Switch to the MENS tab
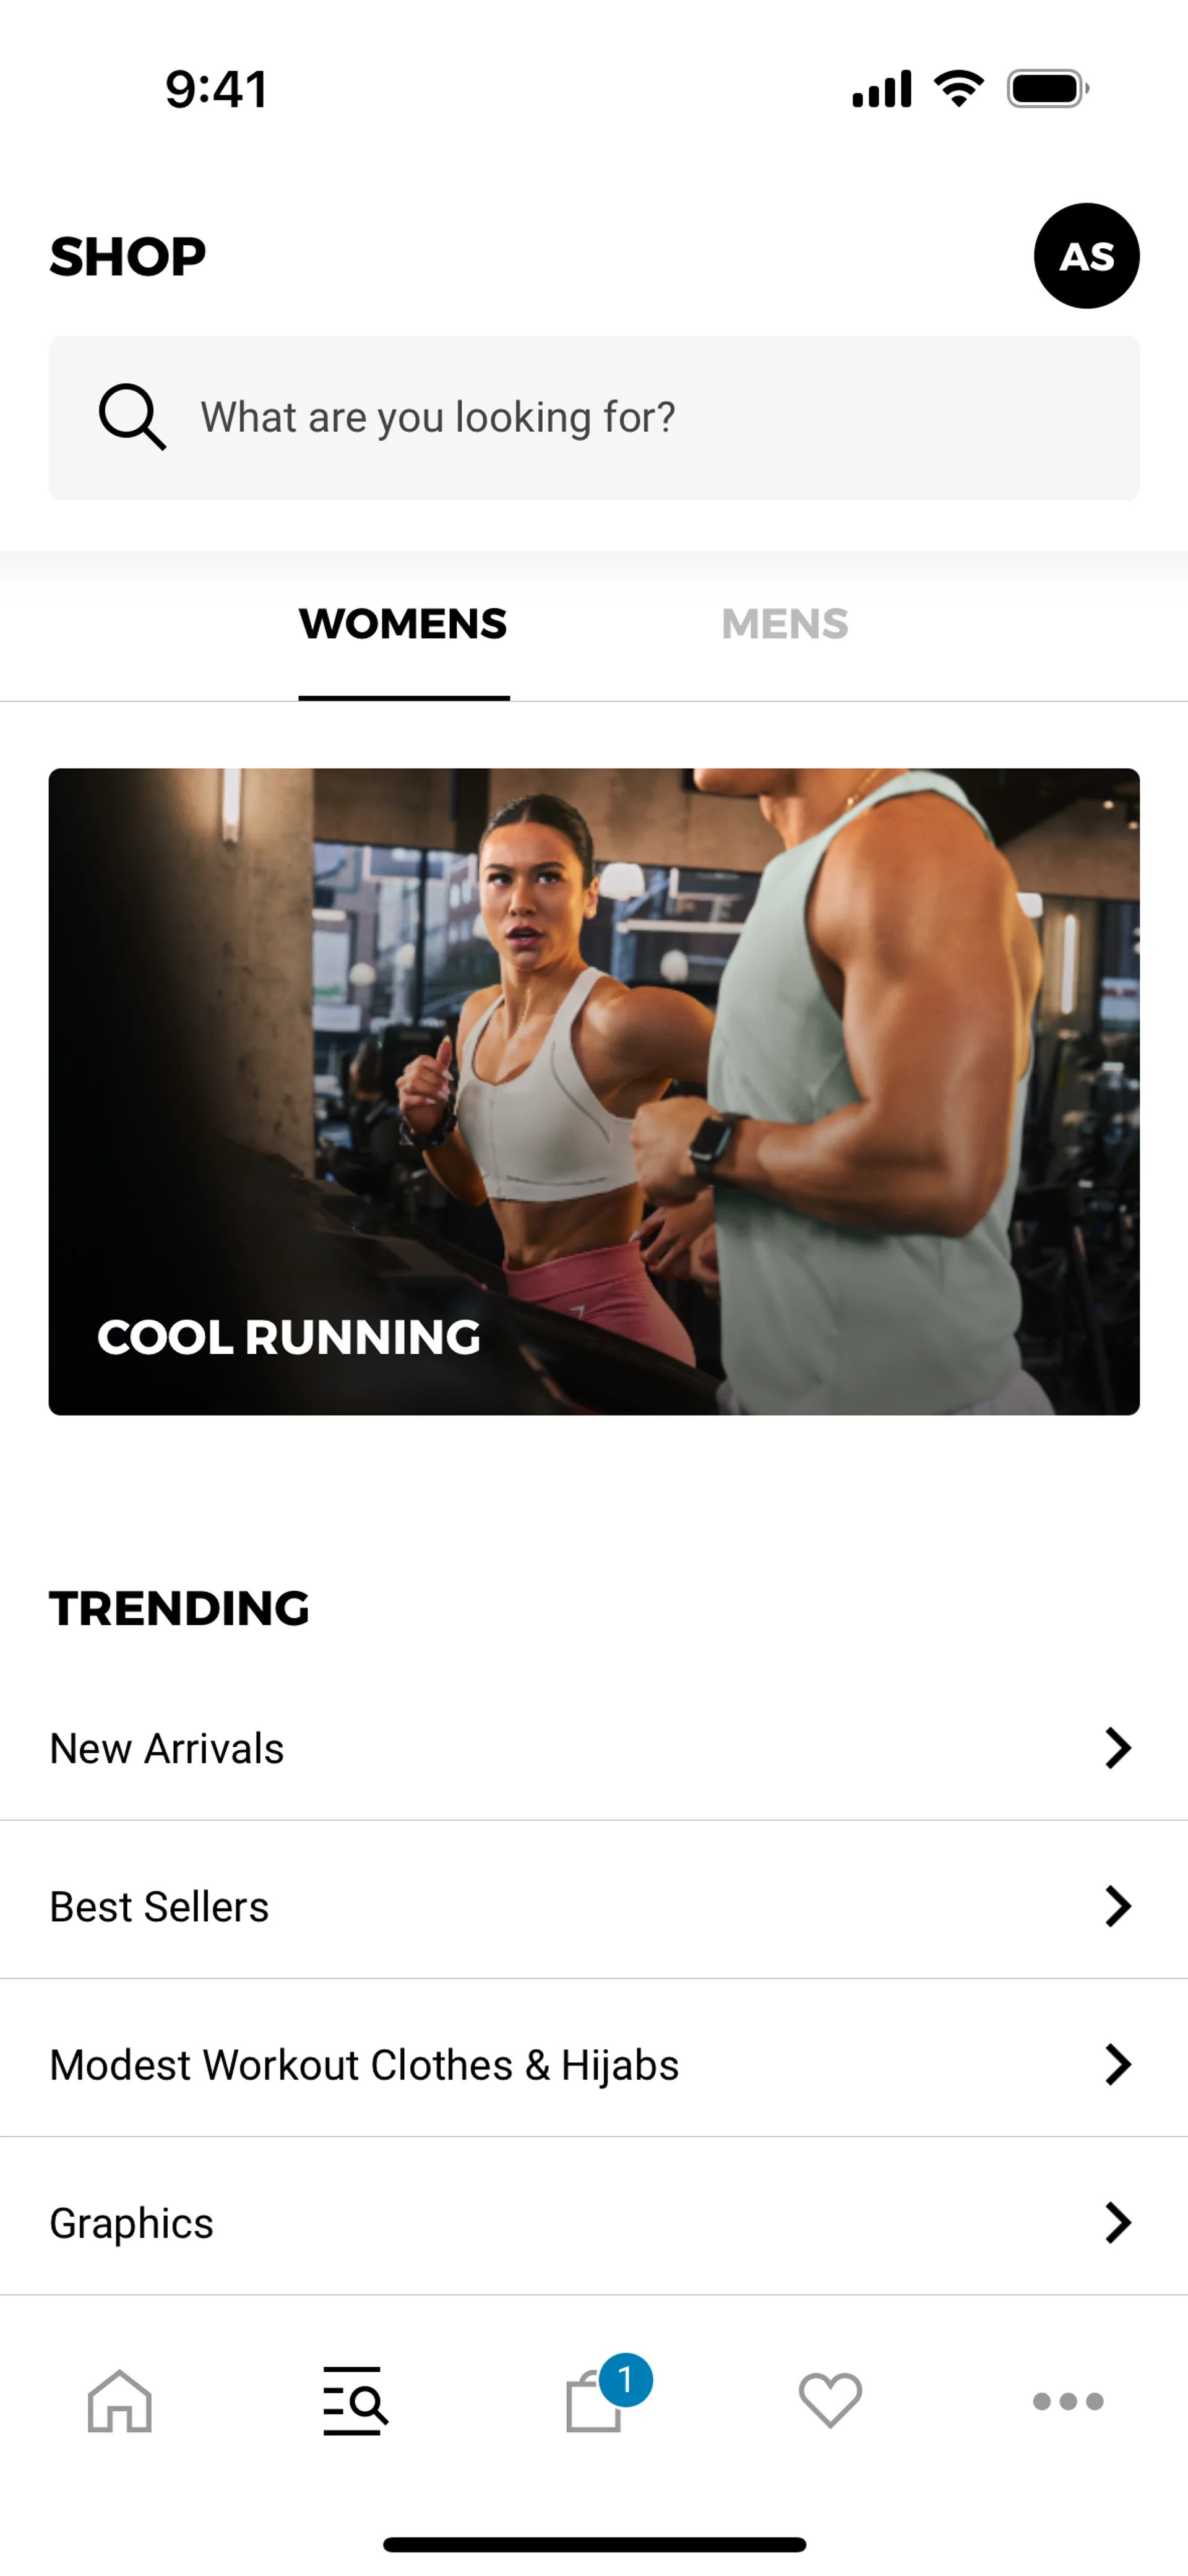 pos(785,624)
